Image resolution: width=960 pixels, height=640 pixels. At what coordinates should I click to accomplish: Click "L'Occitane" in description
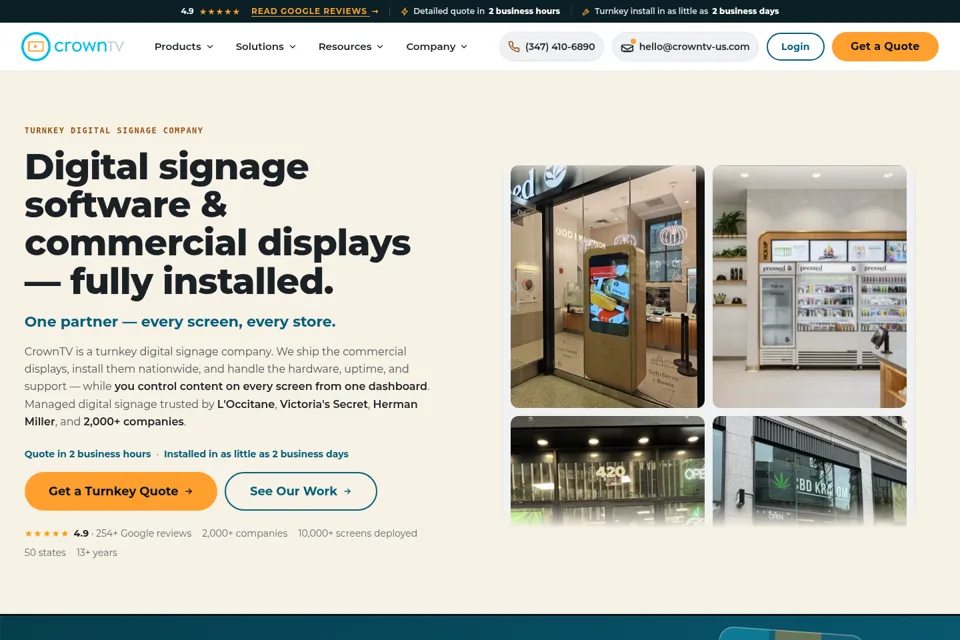[246, 404]
